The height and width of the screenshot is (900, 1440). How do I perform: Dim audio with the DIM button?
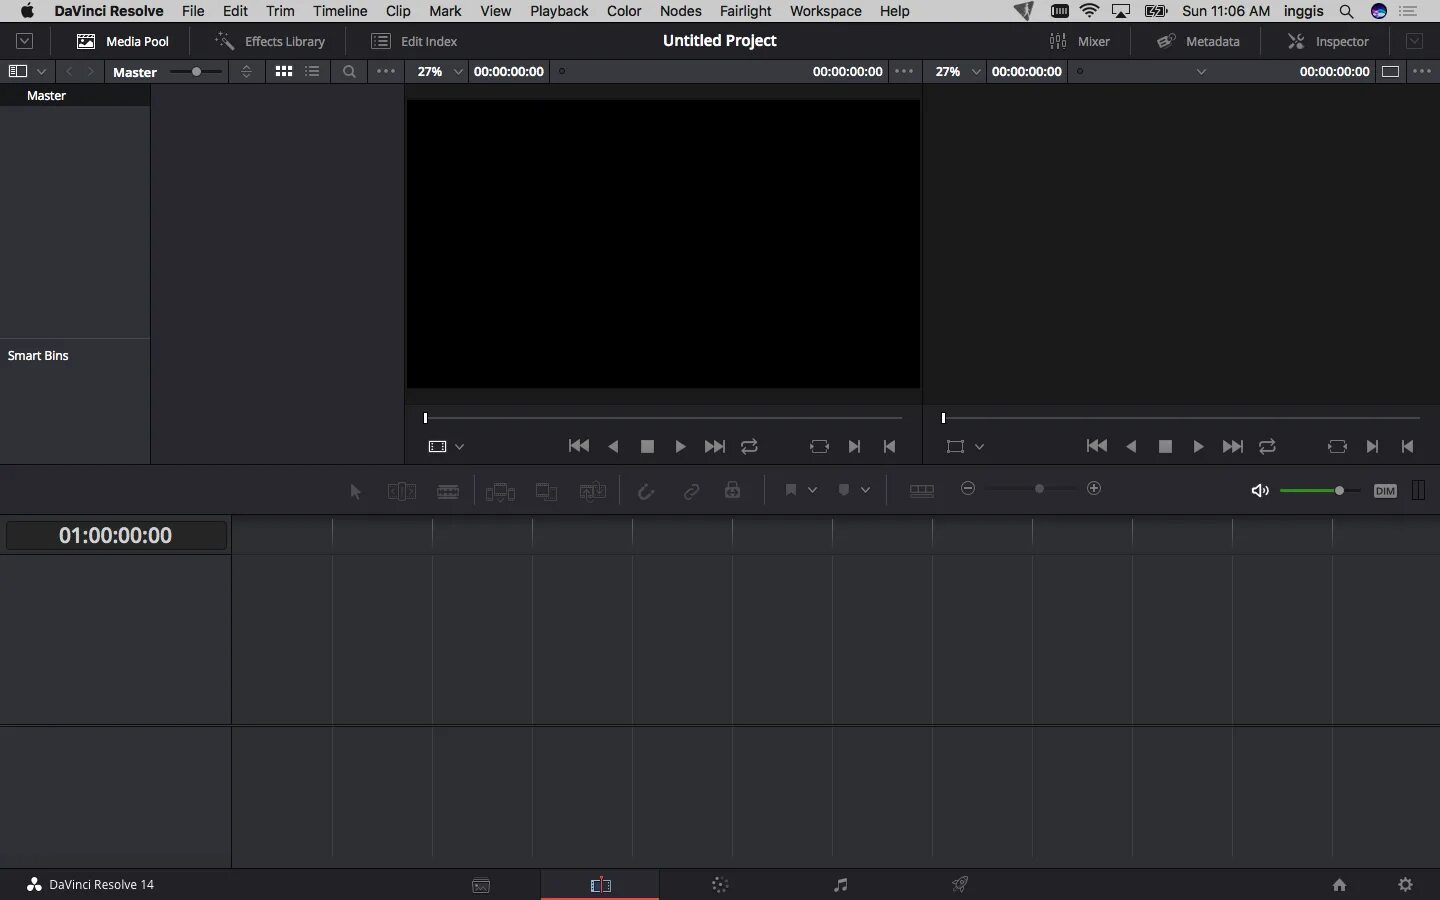click(x=1385, y=490)
